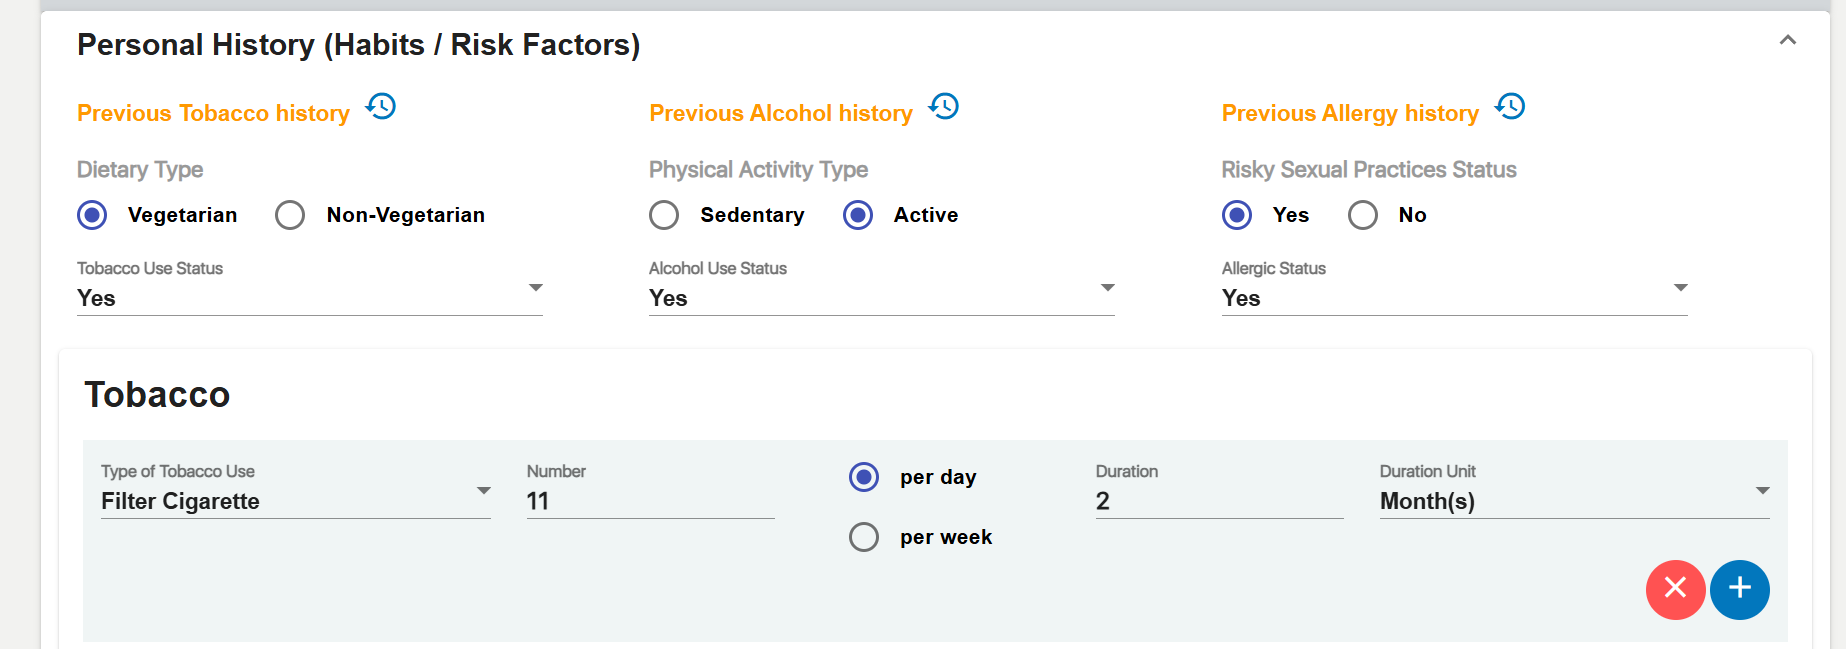Select the Vegetarian dietary type
Viewport: 1846px width, 649px height.
click(92, 215)
